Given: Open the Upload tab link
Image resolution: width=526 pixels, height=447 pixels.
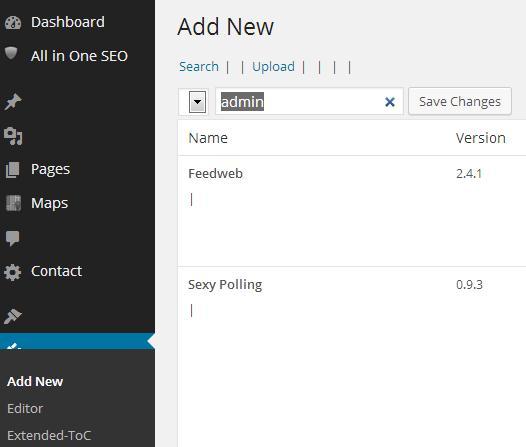Looking at the screenshot, I should (x=273, y=66).
